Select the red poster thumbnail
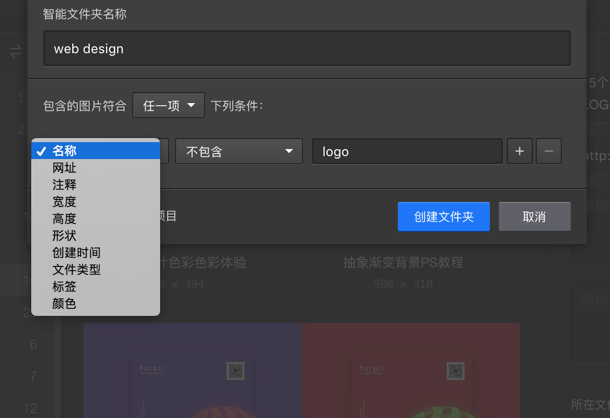 click(x=411, y=370)
